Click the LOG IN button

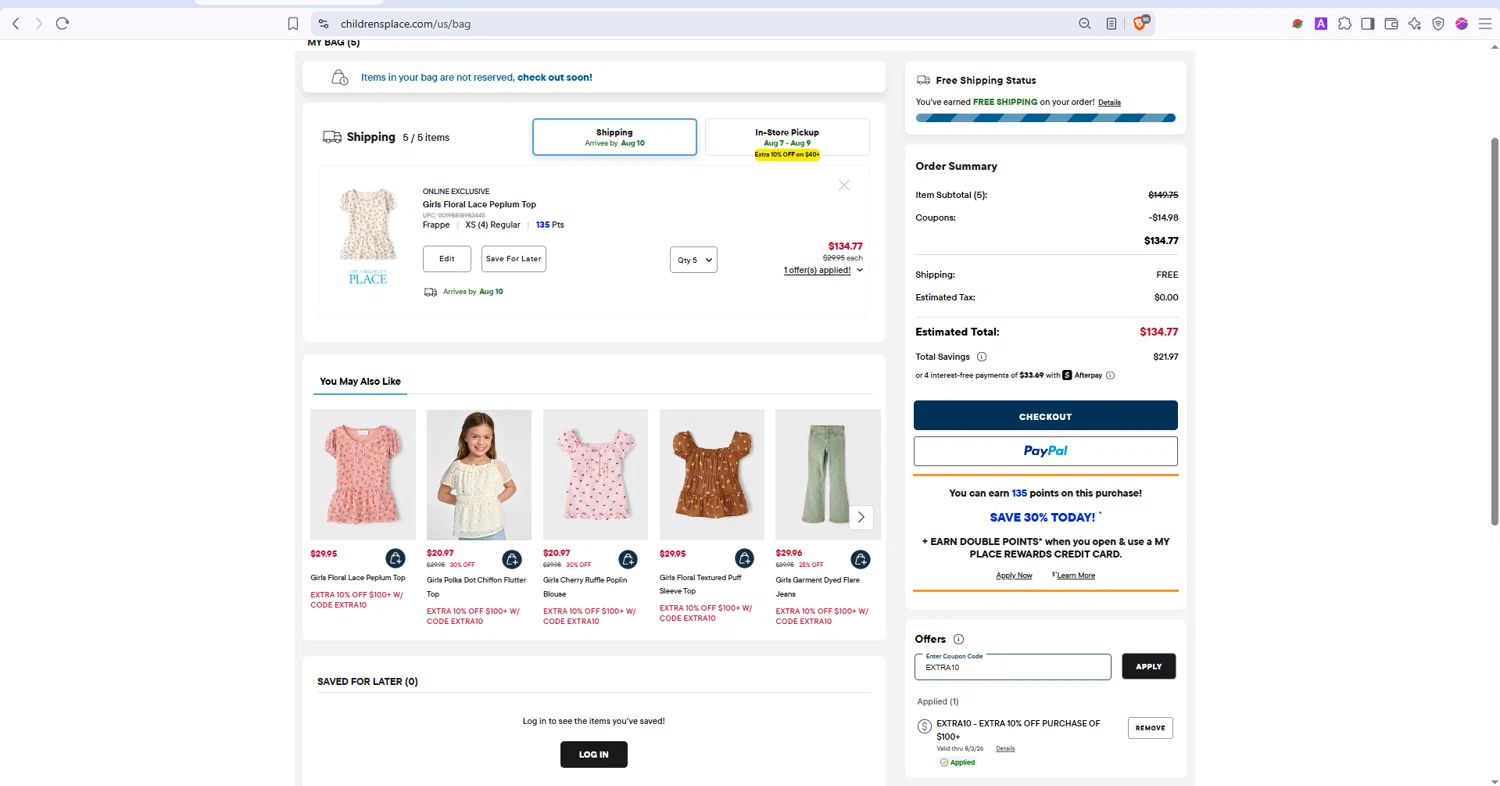pos(594,754)
